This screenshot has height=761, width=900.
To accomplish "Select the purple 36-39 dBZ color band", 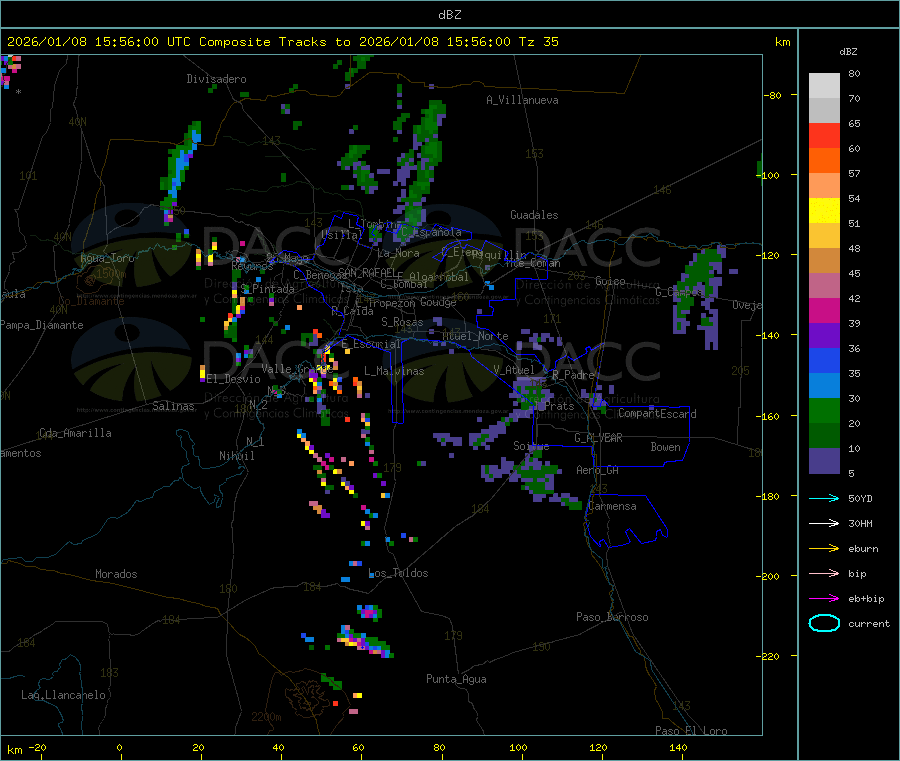I will pyautogui.click(x=824, y=336).
